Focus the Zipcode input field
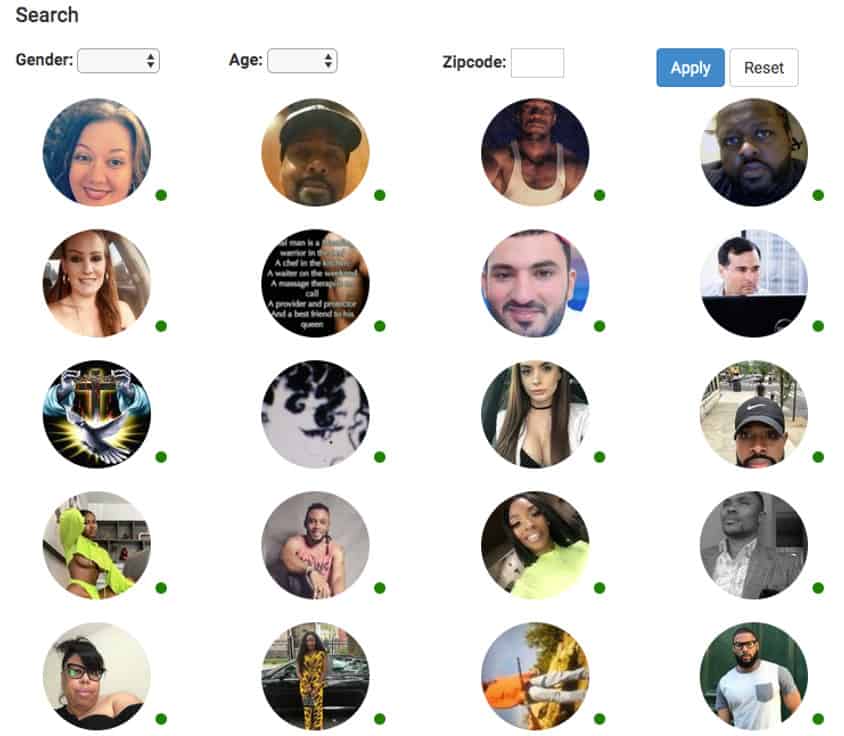Image resolution: width=844 pixels, height=736 pixels. coord(537,62)
